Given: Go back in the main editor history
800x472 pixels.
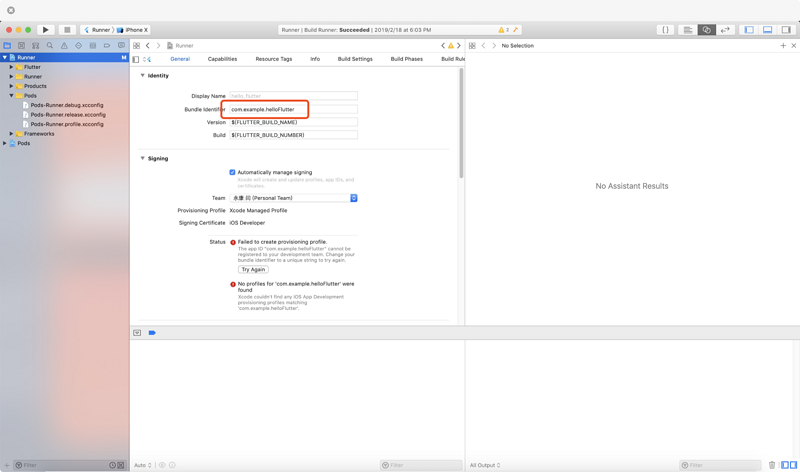Looking at the screenshot, I should click(x=148, y=45).
